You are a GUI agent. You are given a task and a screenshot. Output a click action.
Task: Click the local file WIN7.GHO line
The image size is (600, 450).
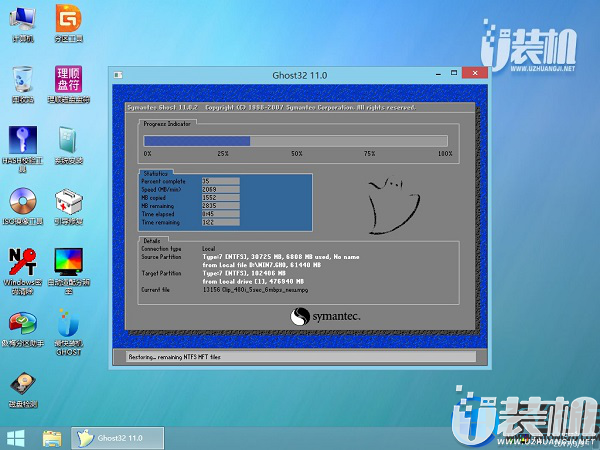pos(262,265)
